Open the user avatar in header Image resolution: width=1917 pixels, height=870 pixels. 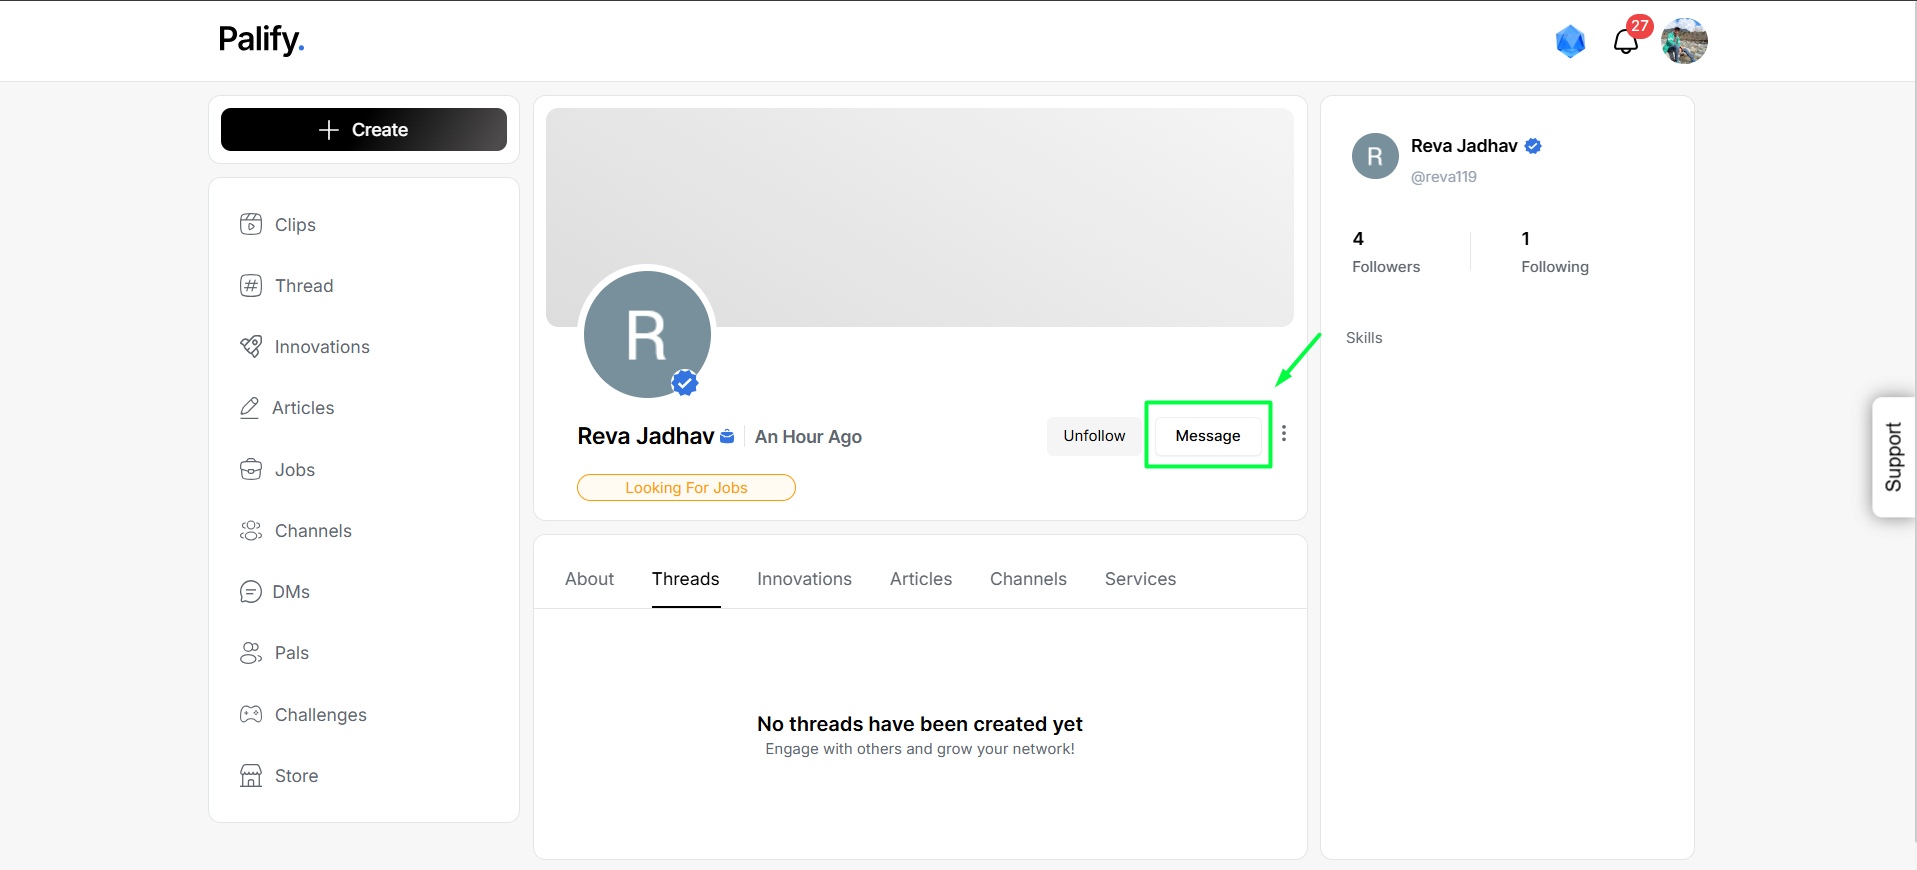[1684, 41]
